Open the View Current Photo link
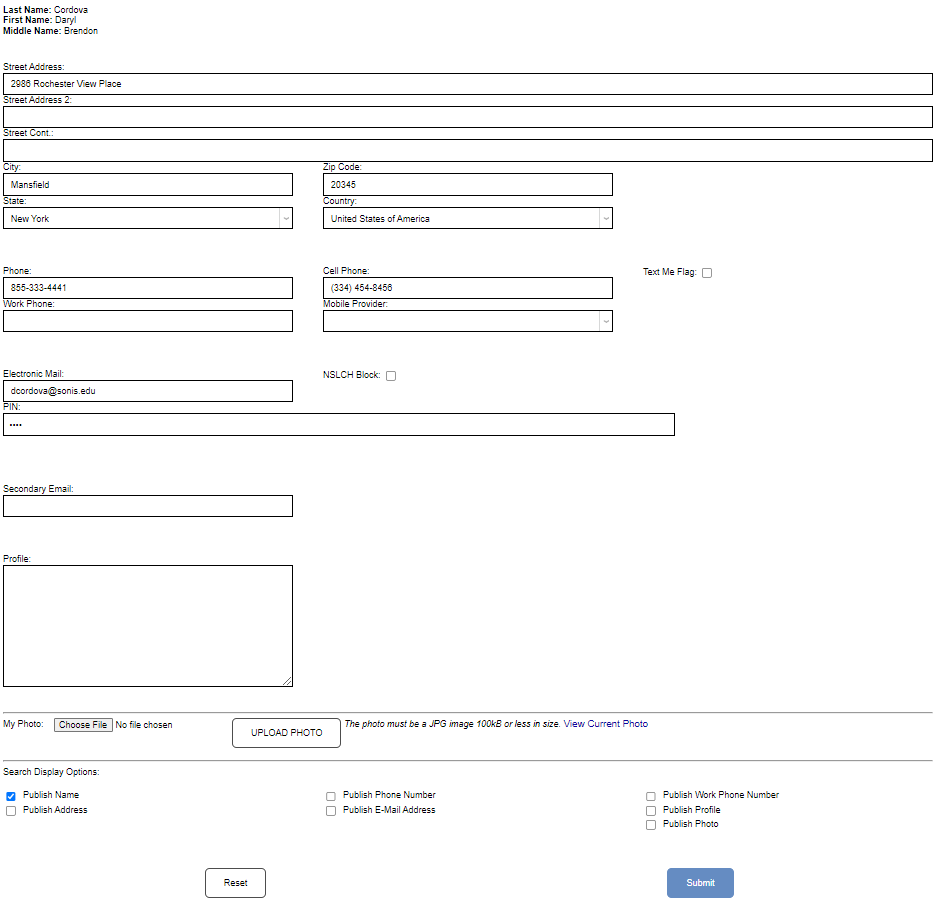This screenshot has height=905, width=936. click(604, 723)
